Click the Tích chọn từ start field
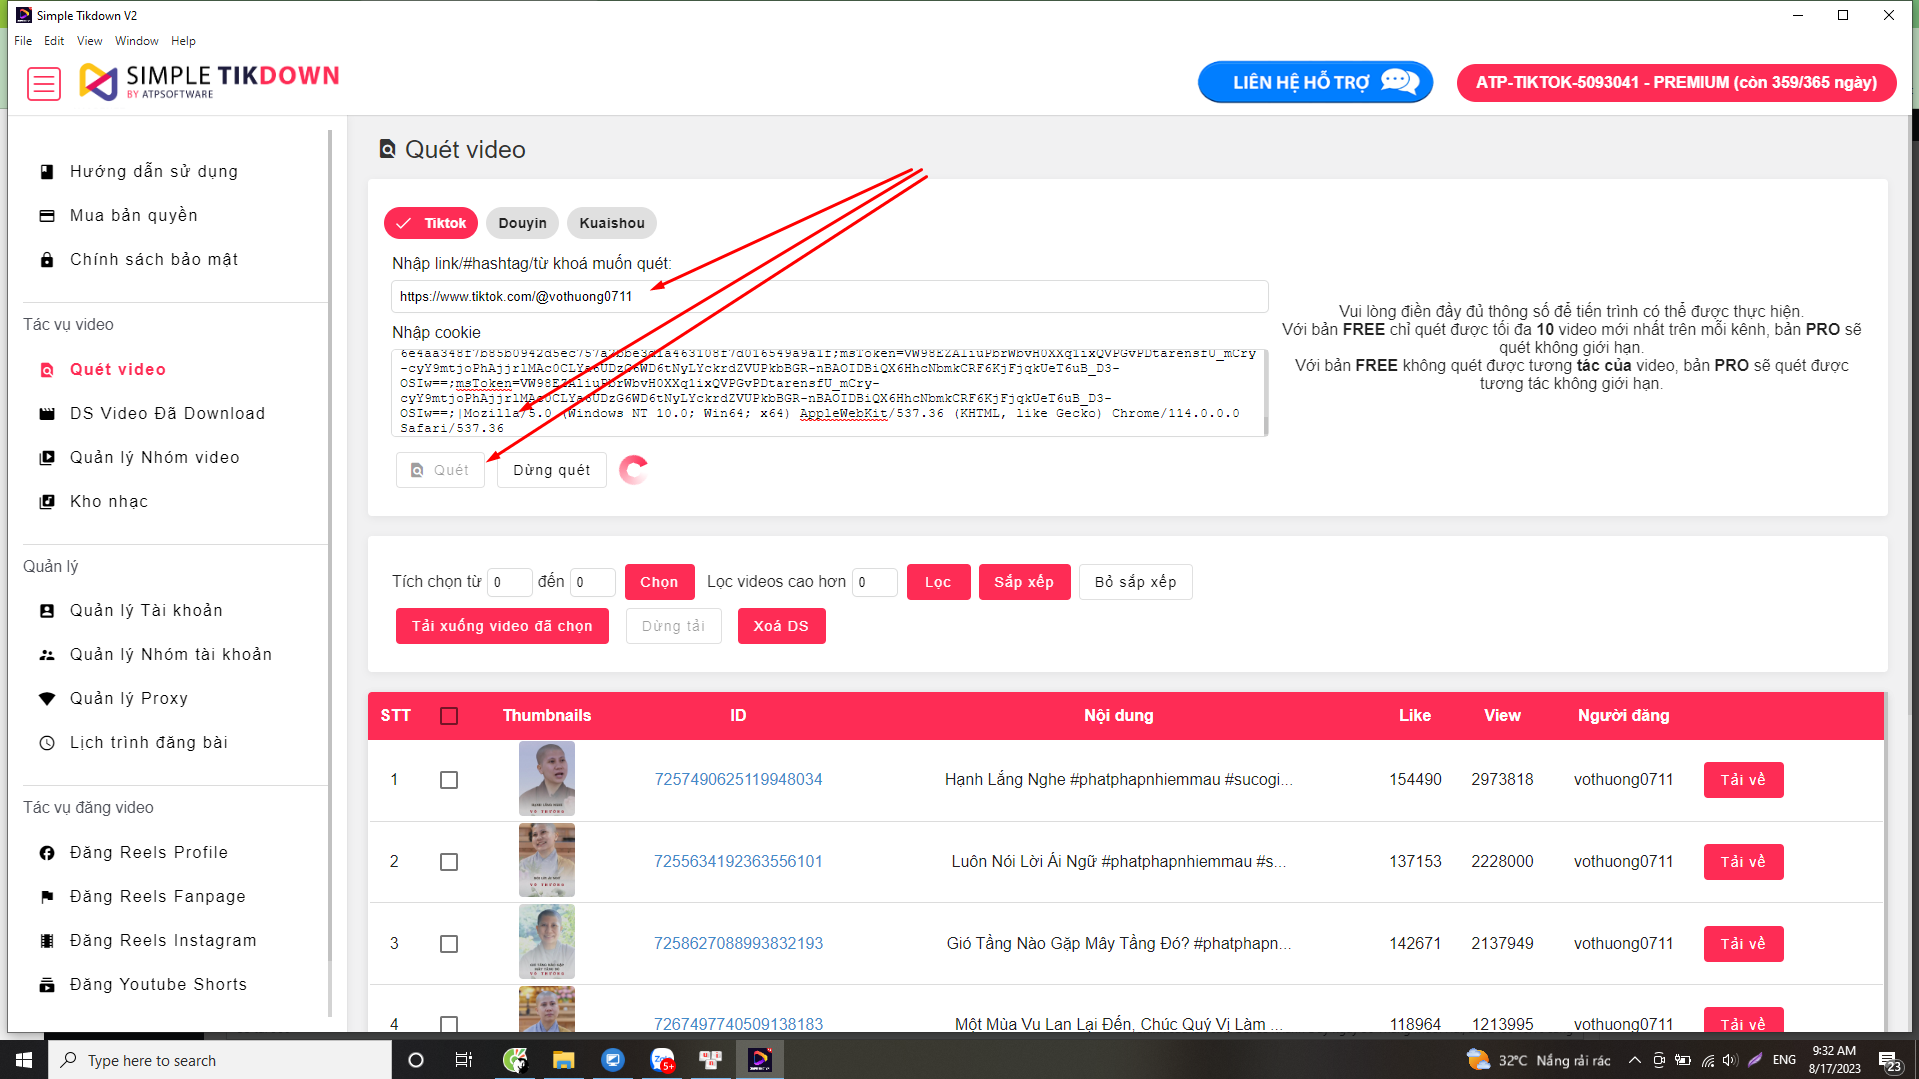The image size is (1919, 1079). [509, 582]
